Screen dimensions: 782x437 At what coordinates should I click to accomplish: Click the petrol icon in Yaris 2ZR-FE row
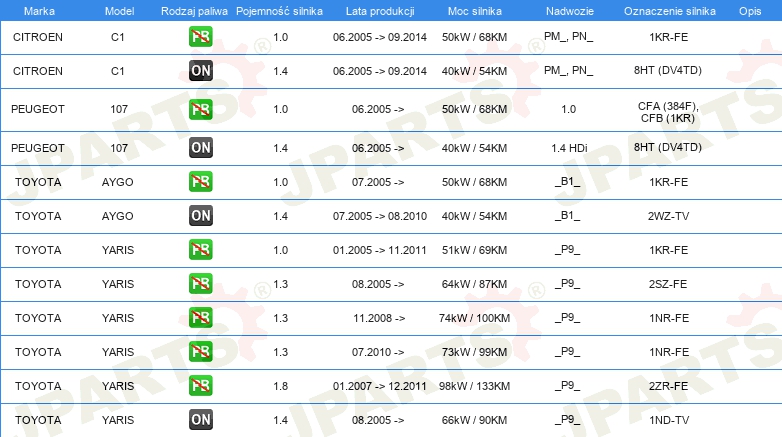[x=200, y=386]
